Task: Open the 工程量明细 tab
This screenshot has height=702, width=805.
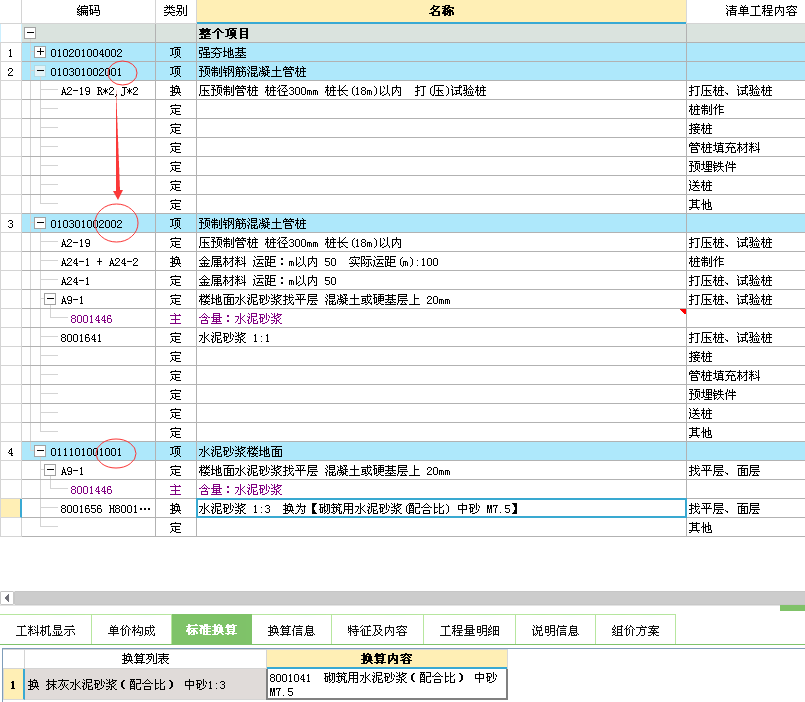Action: (x=470, y=631)
